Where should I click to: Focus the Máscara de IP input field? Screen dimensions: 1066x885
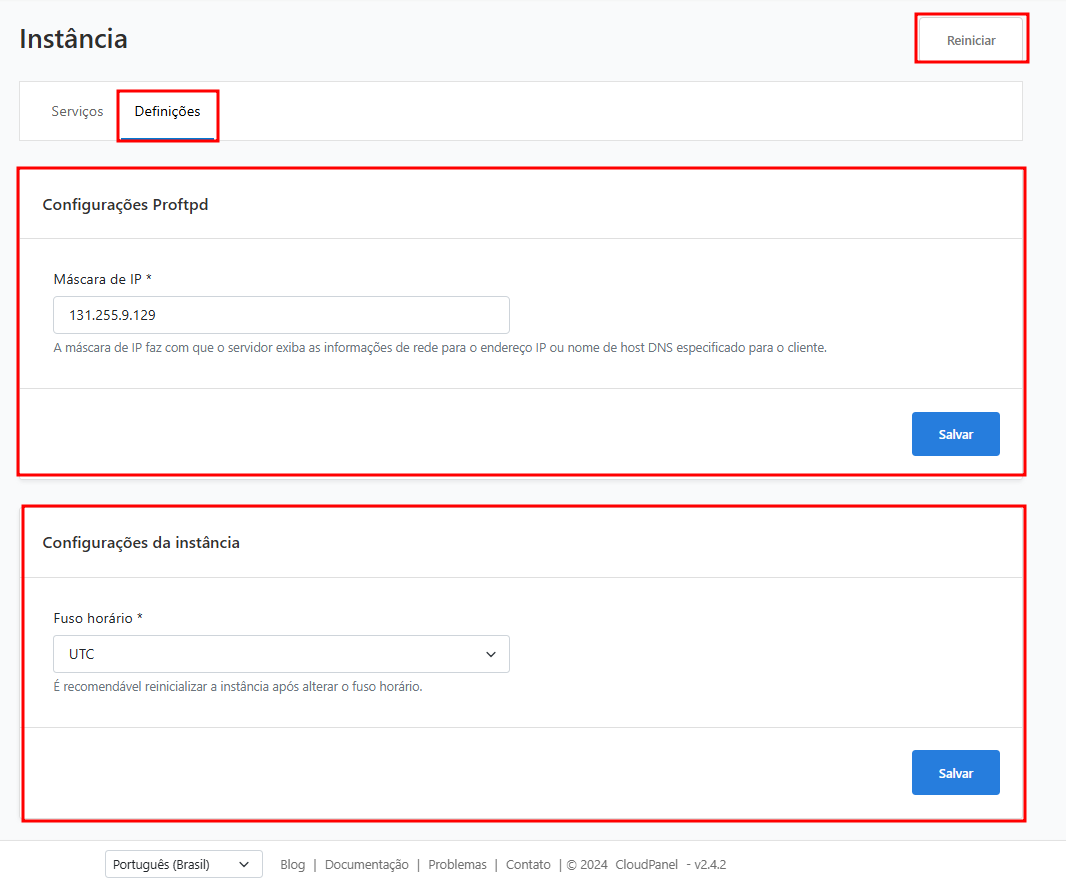point(281,315)
